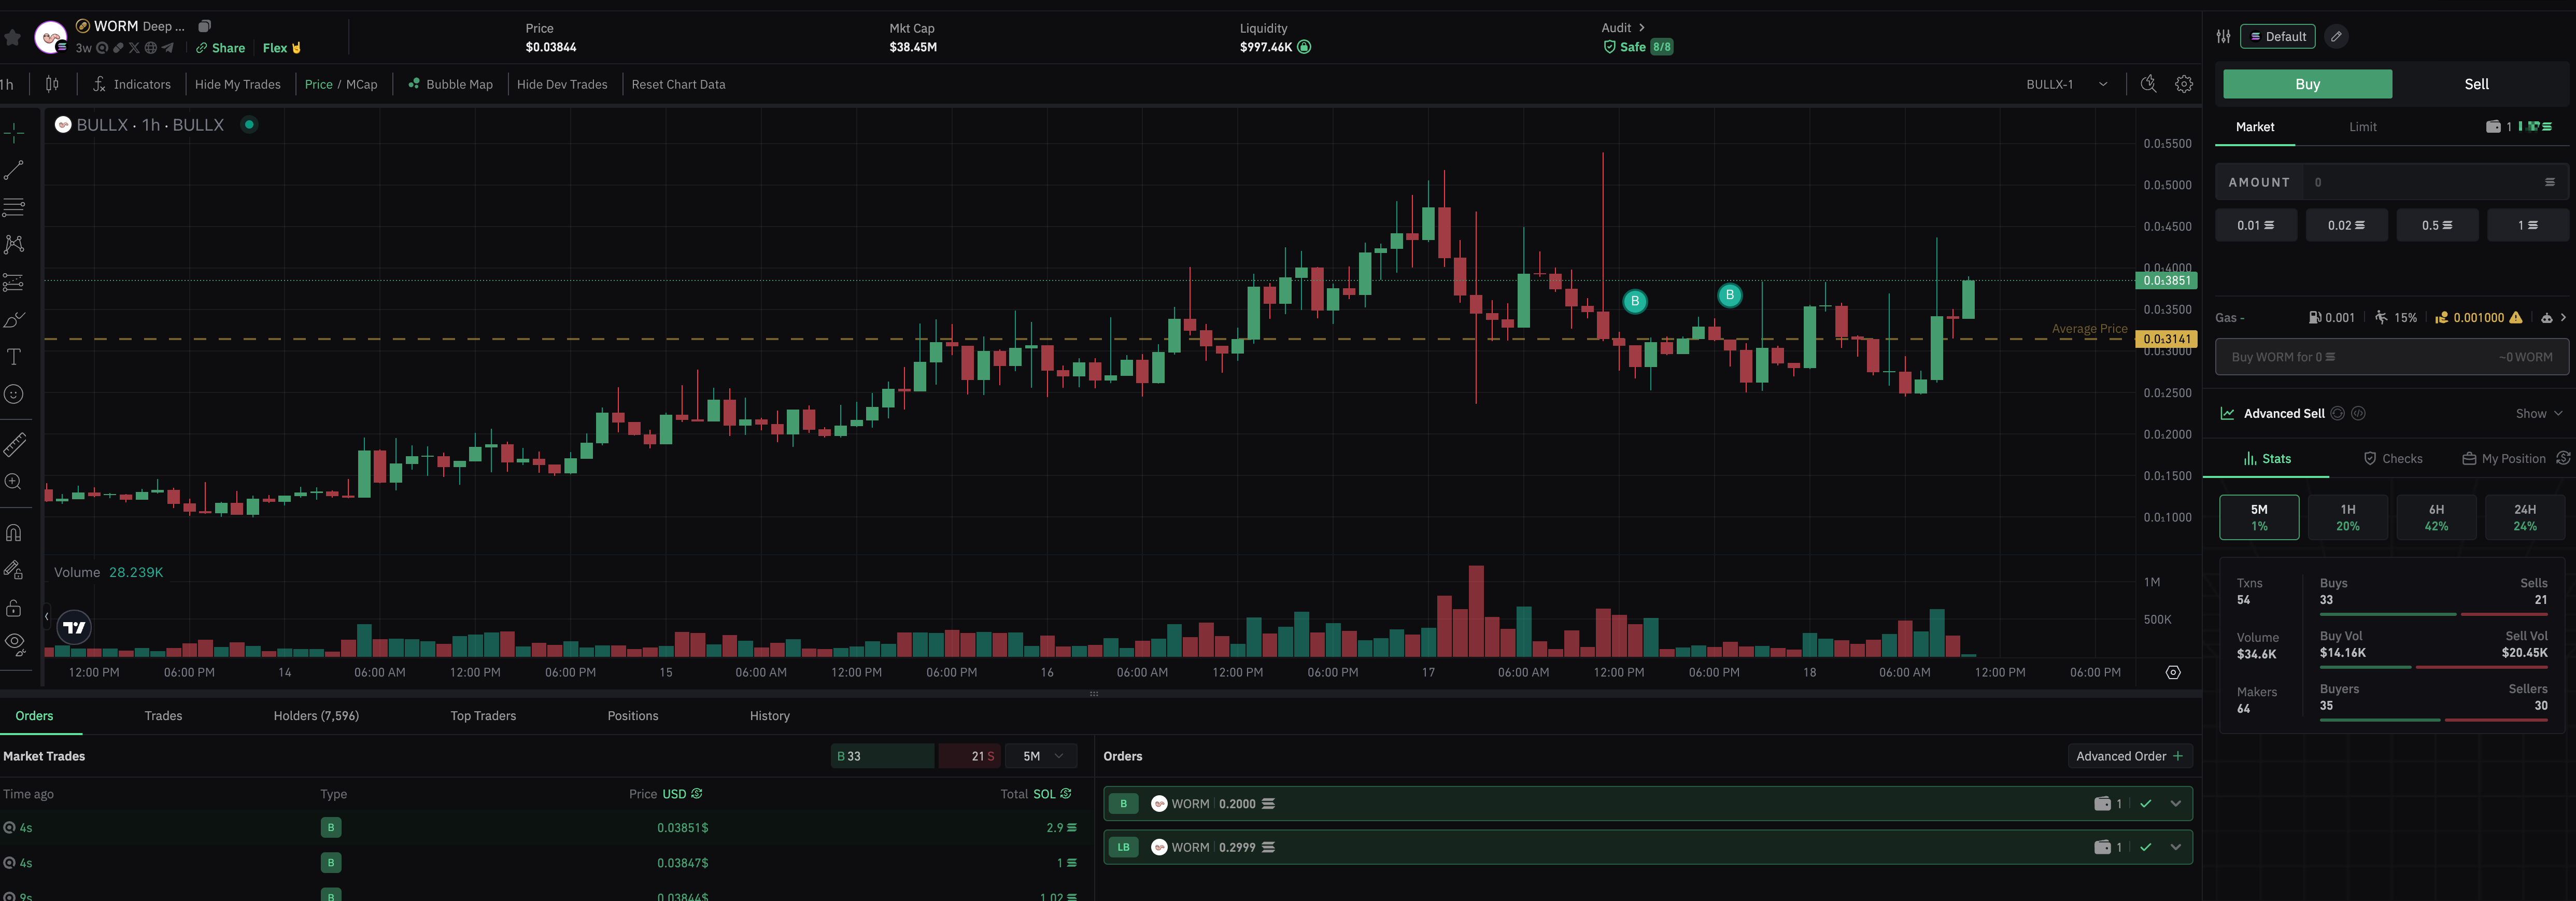Screen dimensions: 2576x901
Task: Toggle Hide Dev Trades
Action: 562,84
